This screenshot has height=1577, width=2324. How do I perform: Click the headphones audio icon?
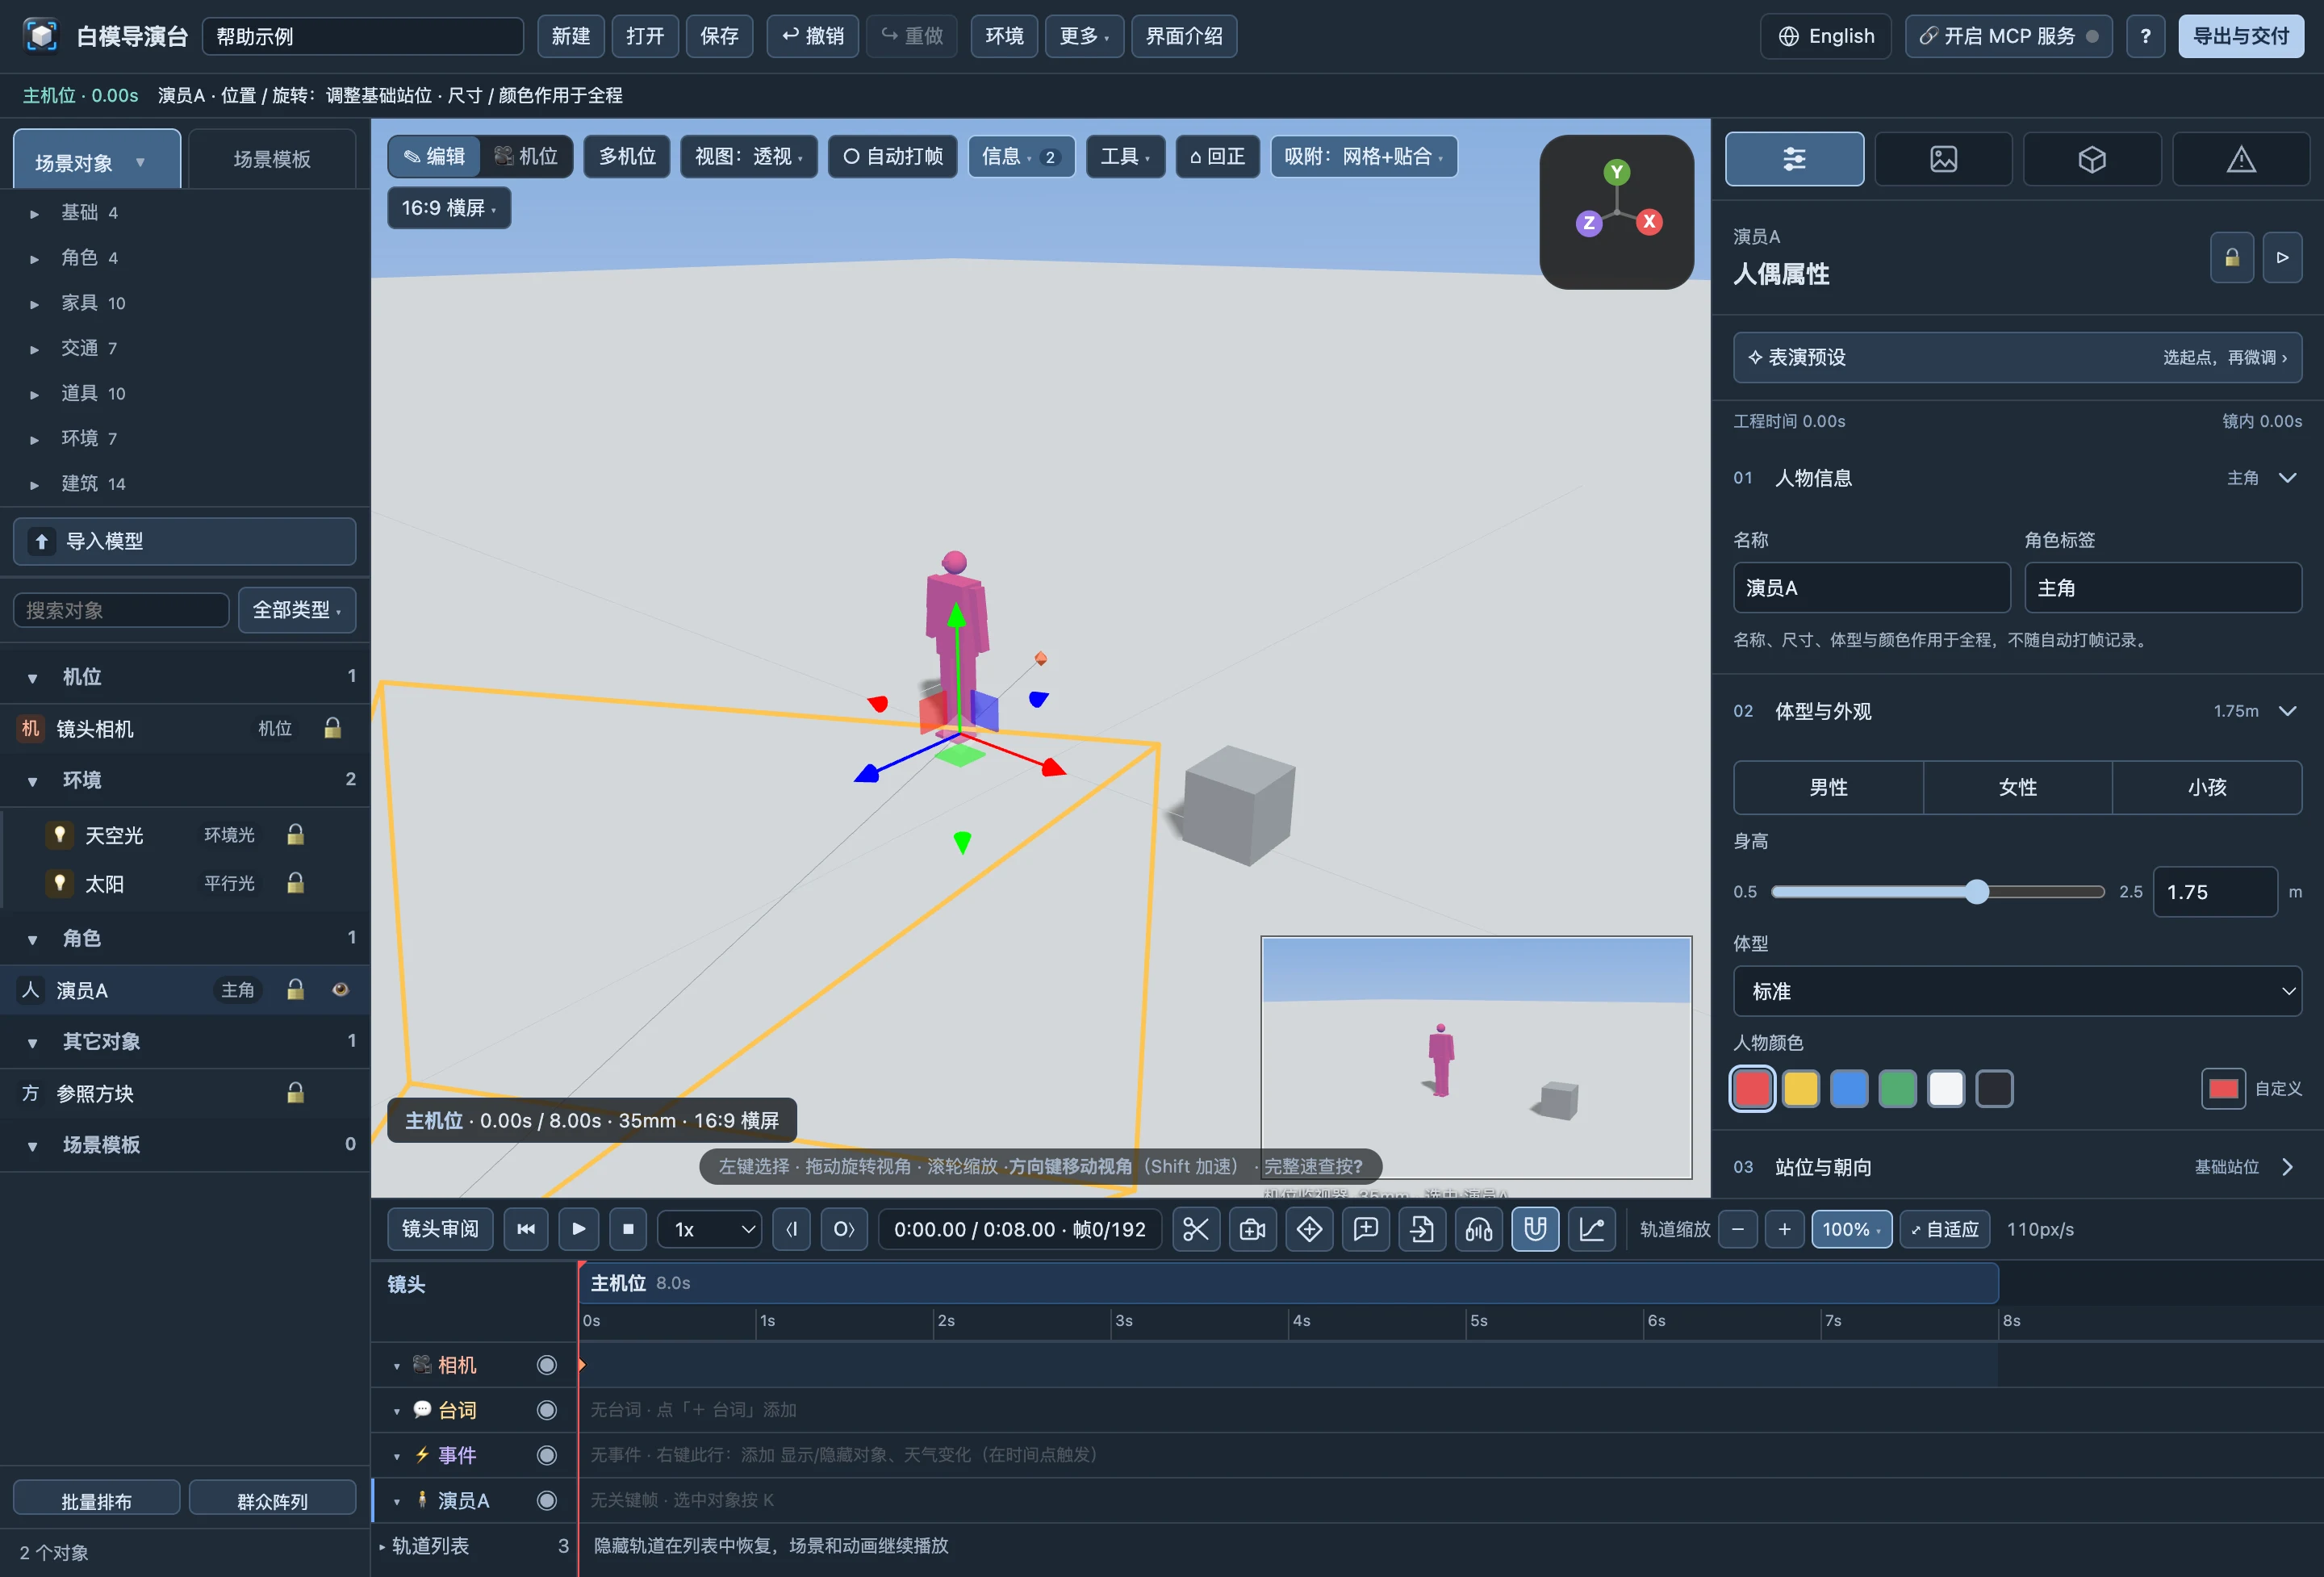(1478, 1229)
